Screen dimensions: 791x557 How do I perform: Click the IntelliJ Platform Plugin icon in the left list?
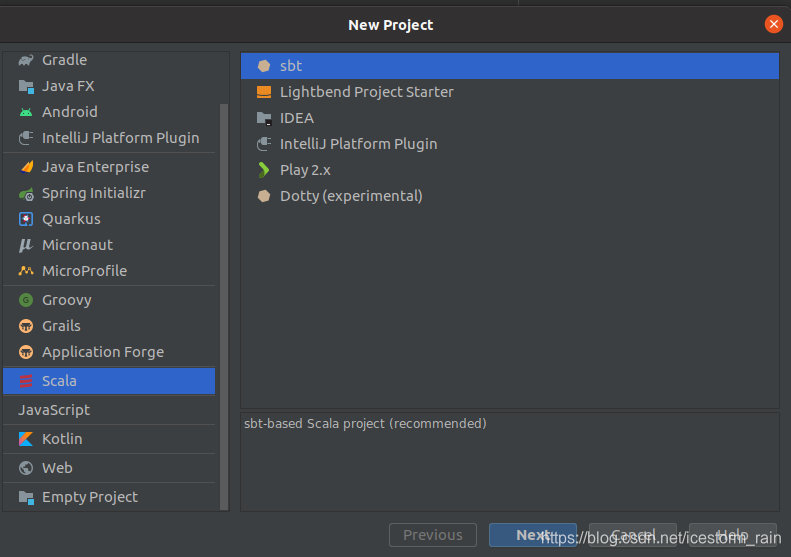[x=26, y=138]
